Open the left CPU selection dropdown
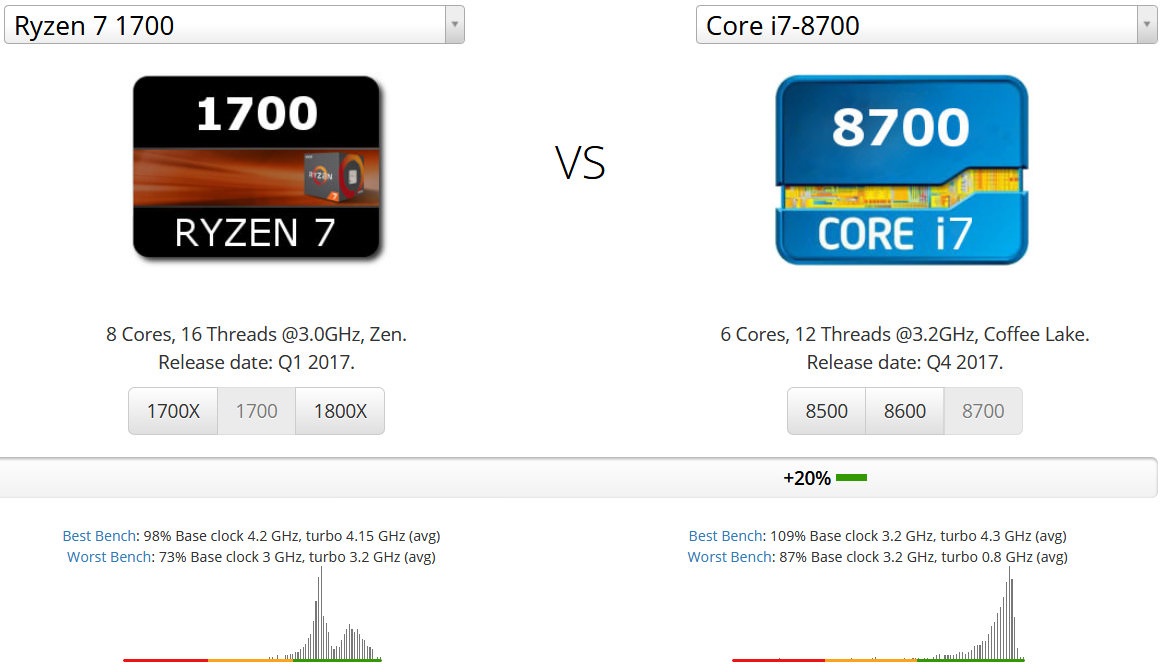 [456, 24]
